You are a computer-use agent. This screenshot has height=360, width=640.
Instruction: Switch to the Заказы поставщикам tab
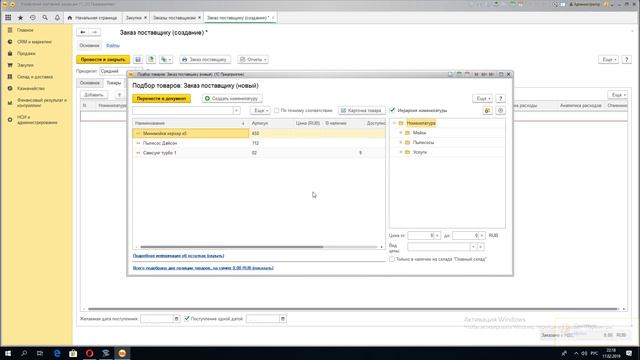coord(176,18)
